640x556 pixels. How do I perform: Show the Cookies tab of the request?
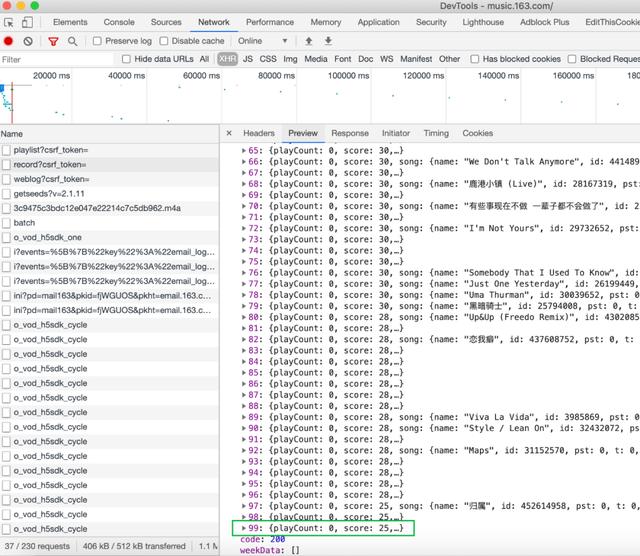(478, 133)
